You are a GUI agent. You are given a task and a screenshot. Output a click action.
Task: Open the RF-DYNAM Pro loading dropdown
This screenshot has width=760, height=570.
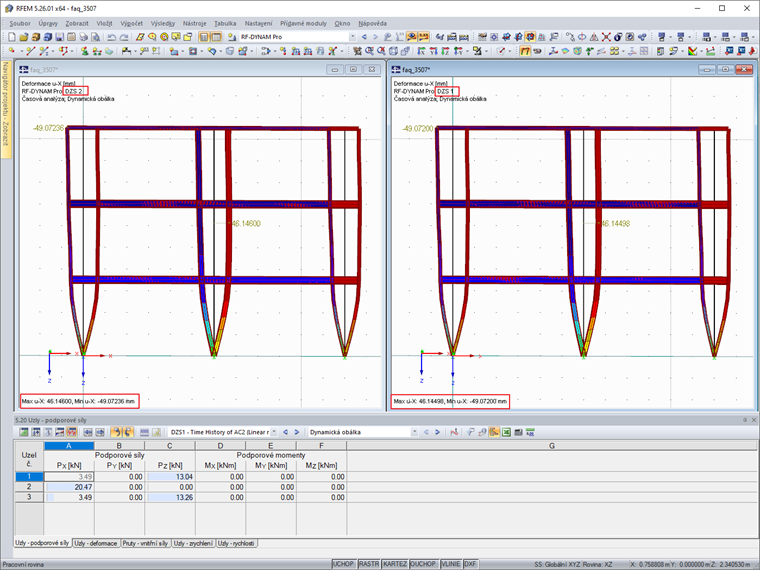tap(352, 37)
